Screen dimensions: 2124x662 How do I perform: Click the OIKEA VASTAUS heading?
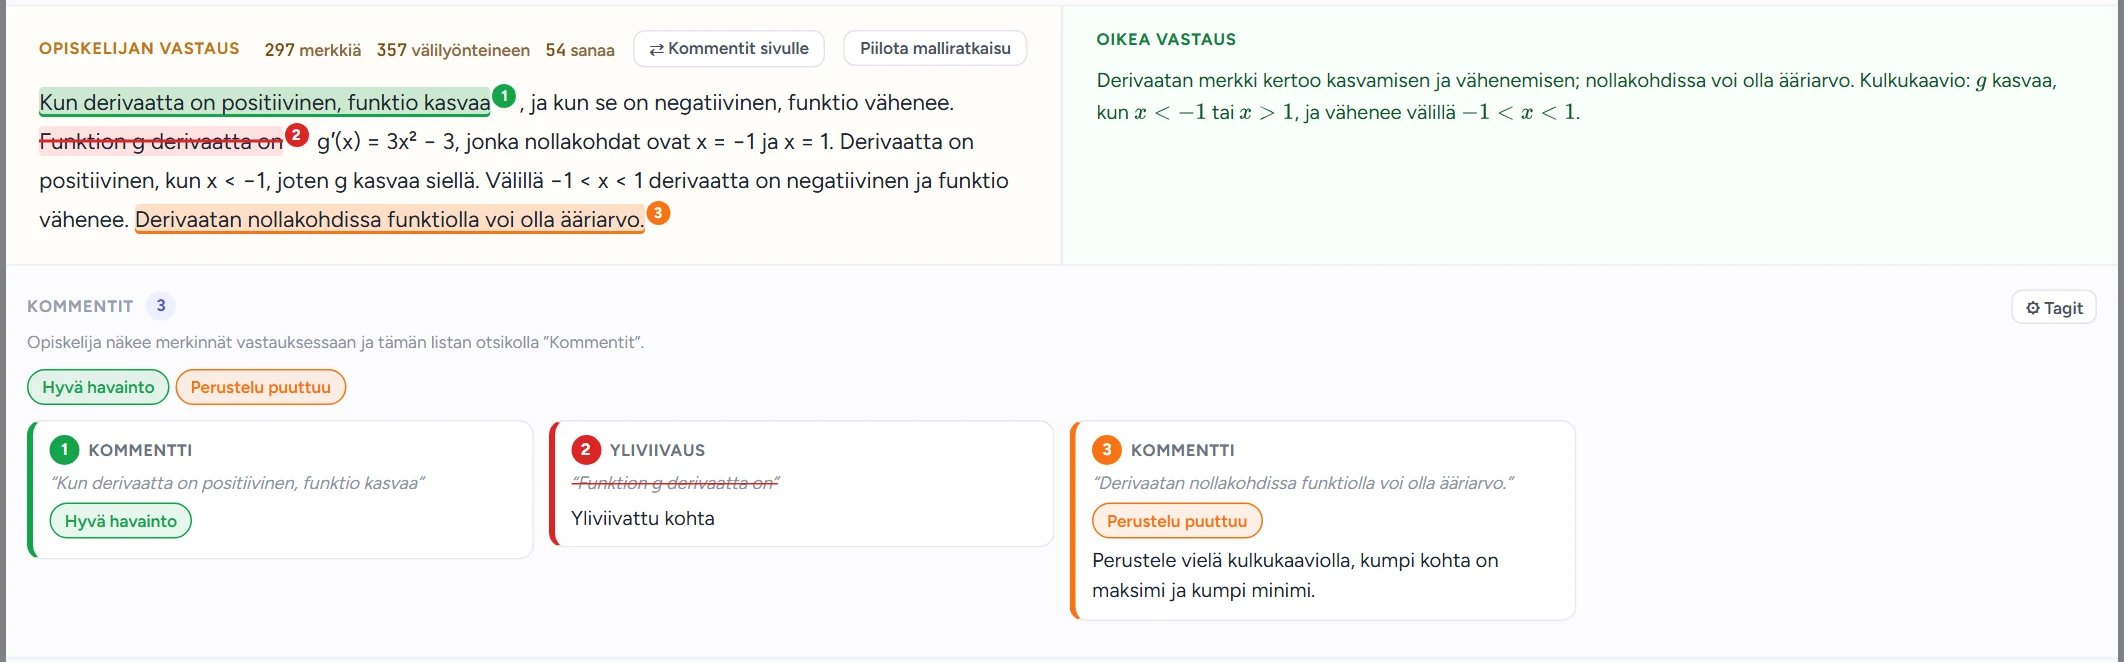click(1166, 39)
